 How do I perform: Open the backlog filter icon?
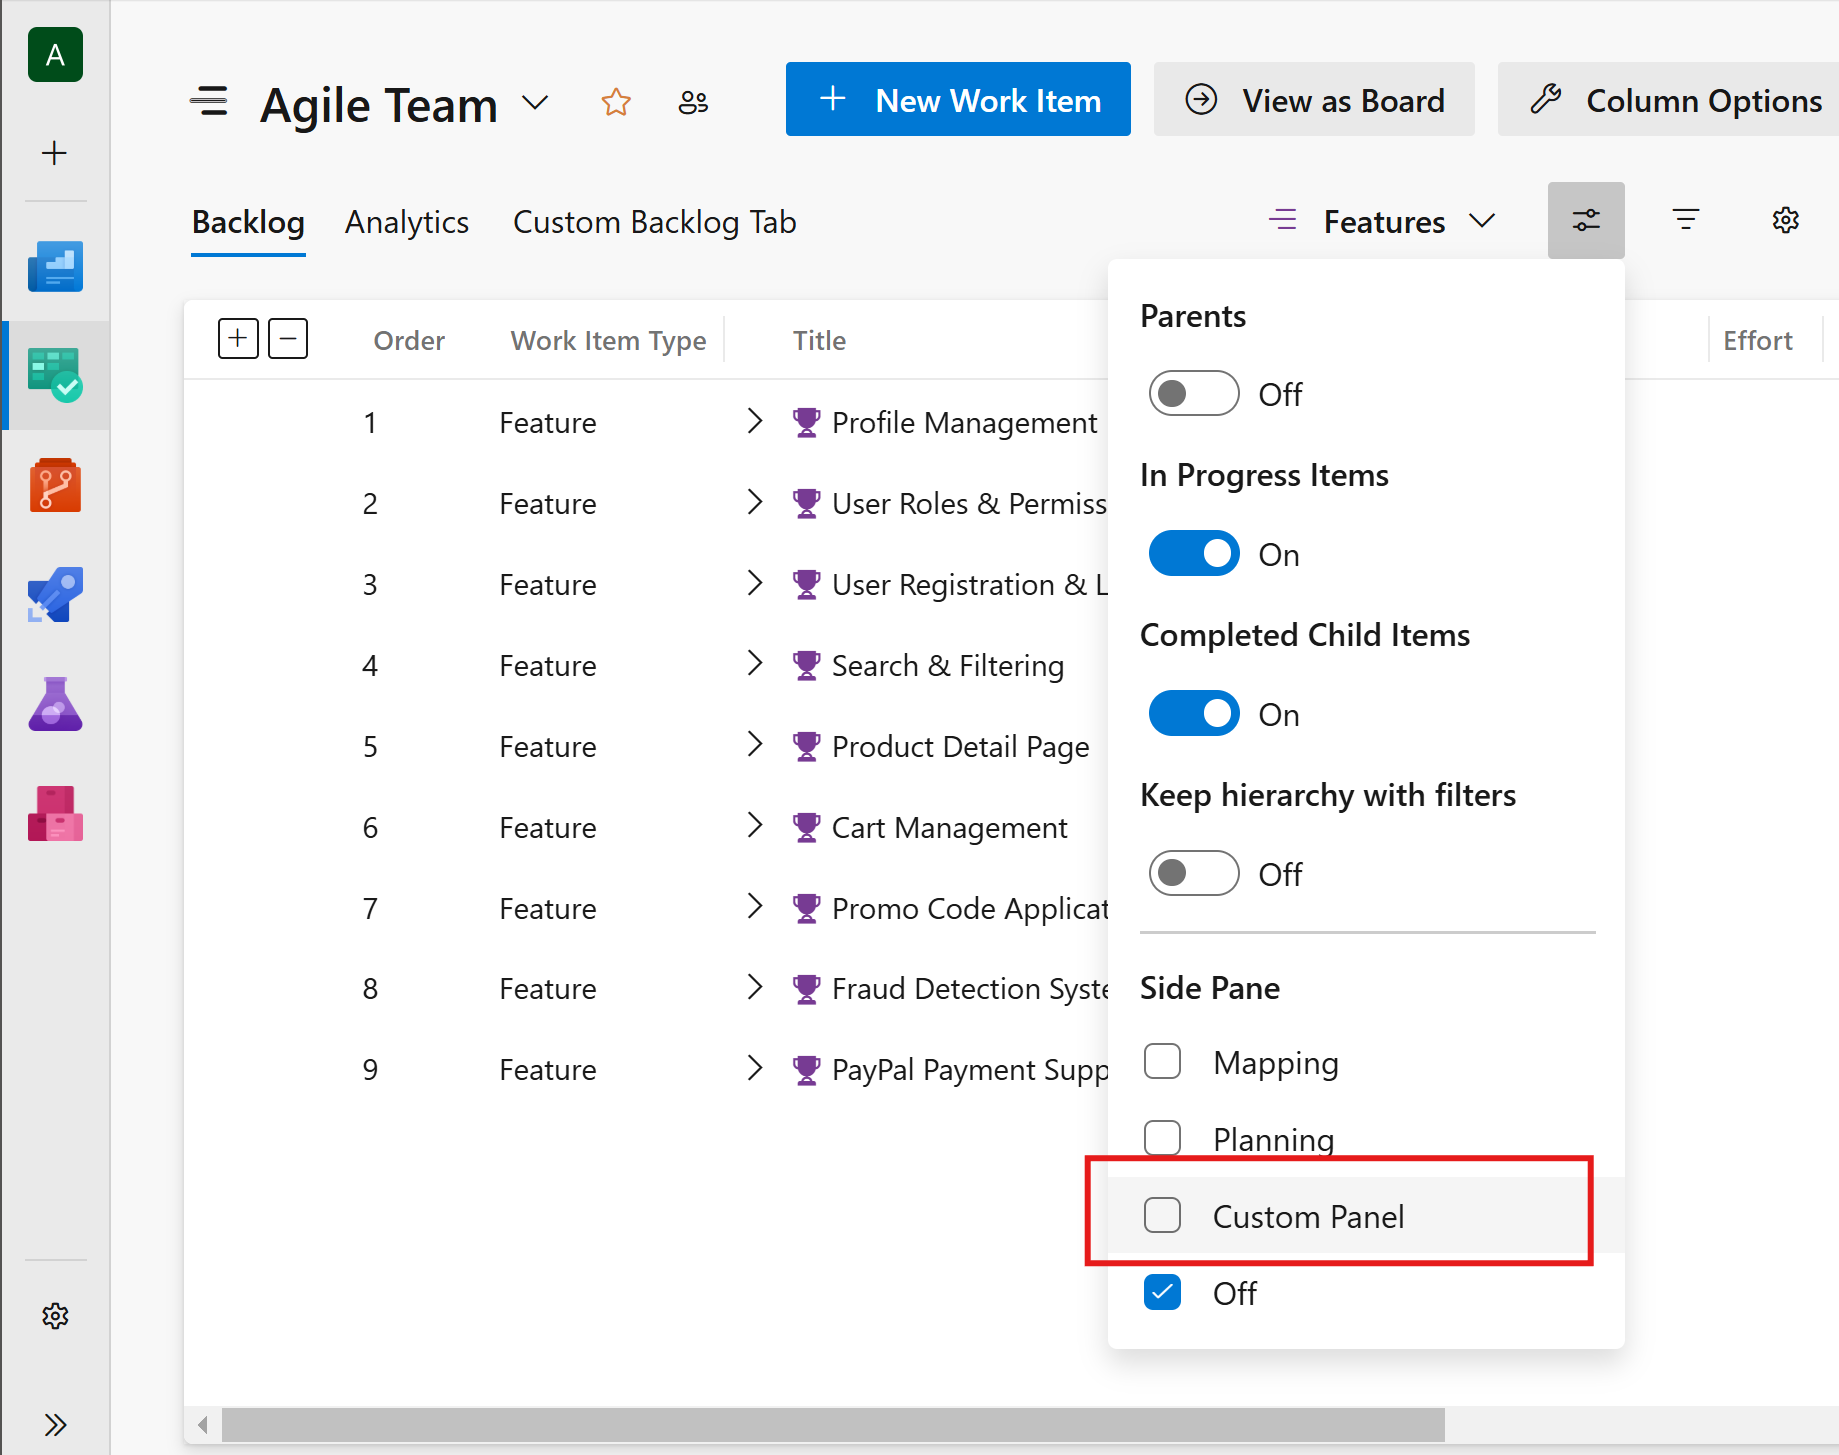click(x=1685, y=220)
